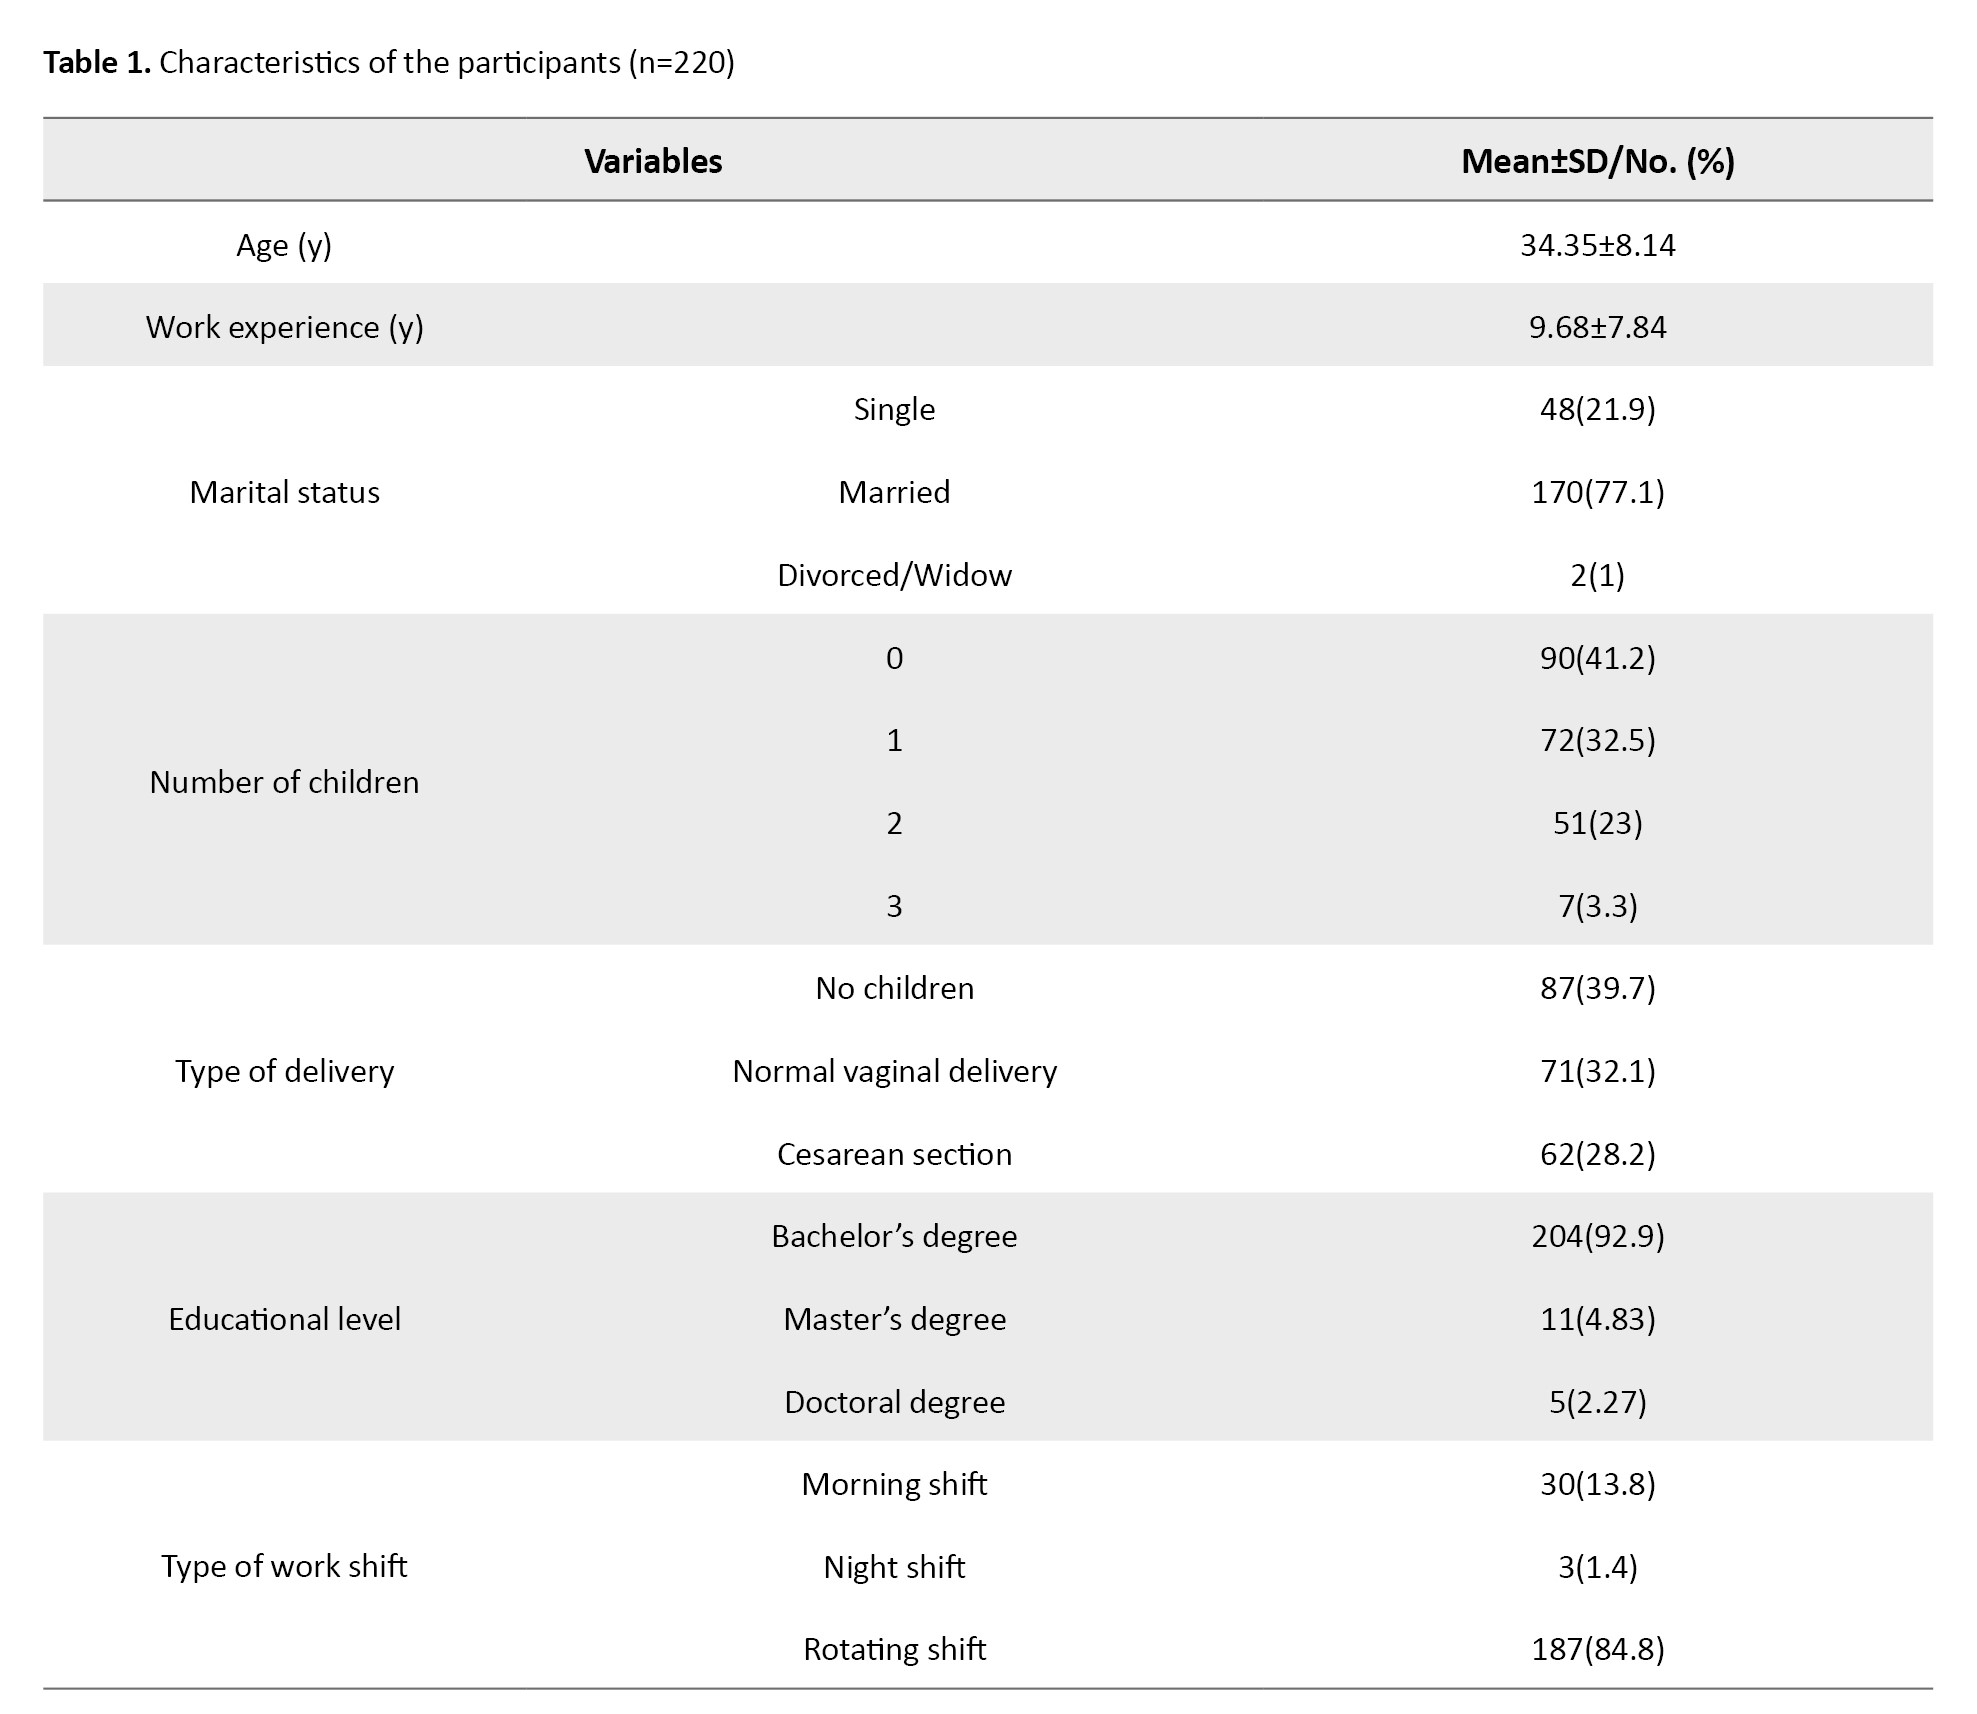
Task: Select the Age (y) row label
Action: click(x=284, y=245)
